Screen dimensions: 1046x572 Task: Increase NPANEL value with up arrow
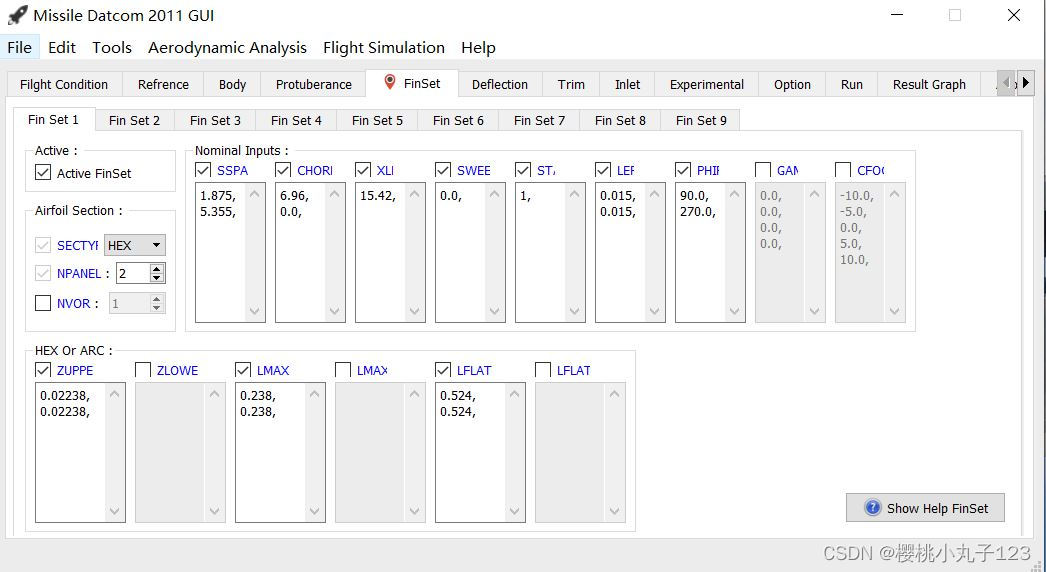tap(157, 269)
